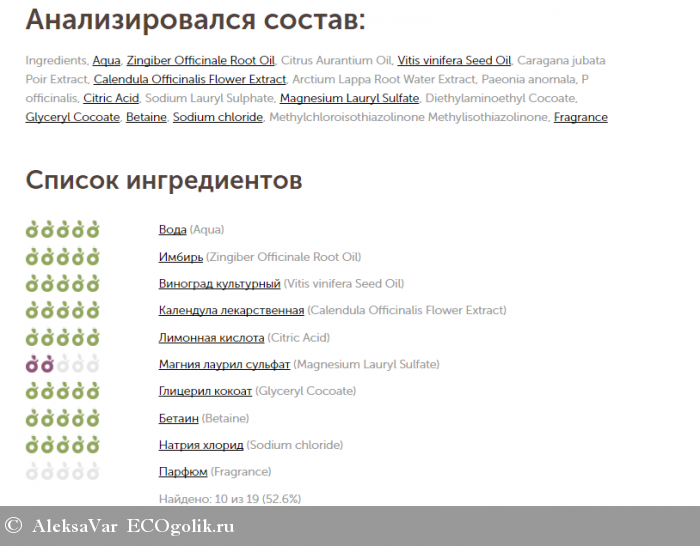Open the Вода ingredient link

(172, 230)
